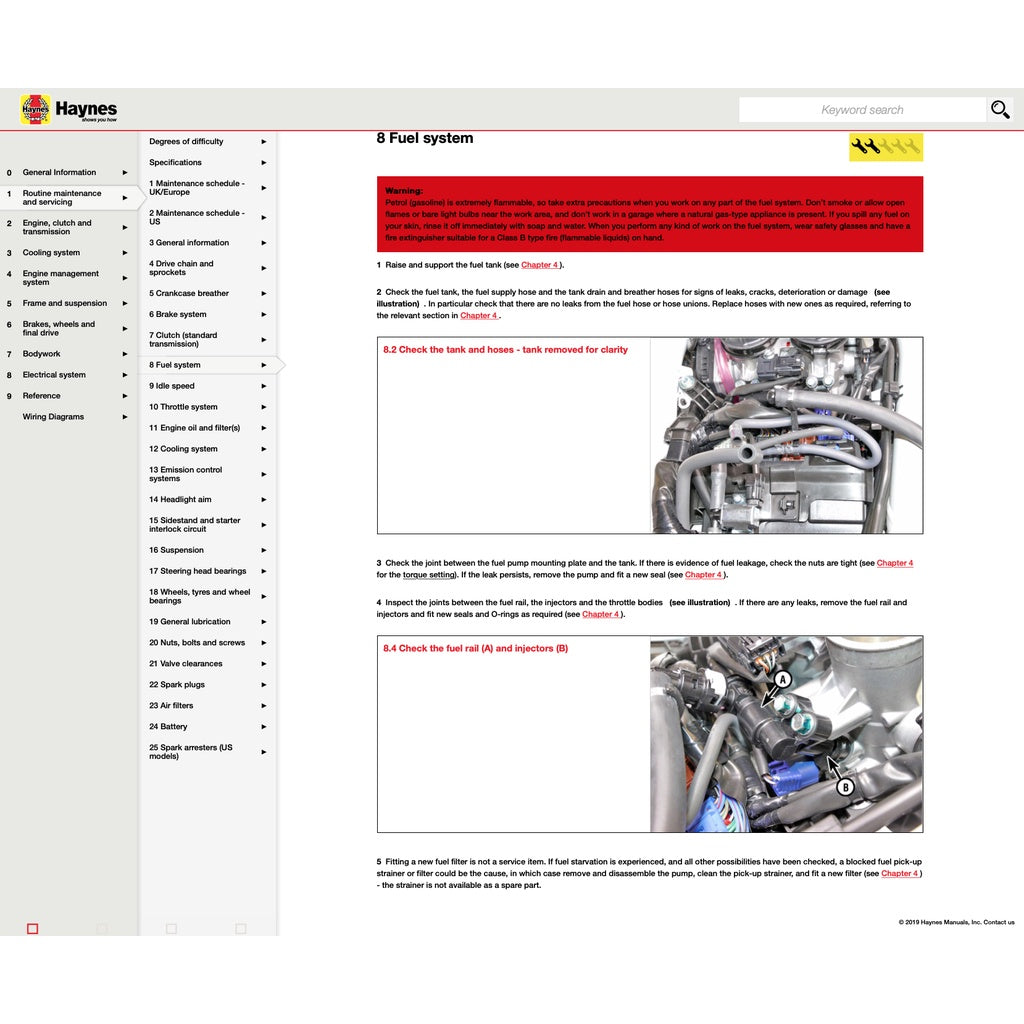Select the red-highlighted page marker square
The image size is (1024, 1024).
click(31, 928)
